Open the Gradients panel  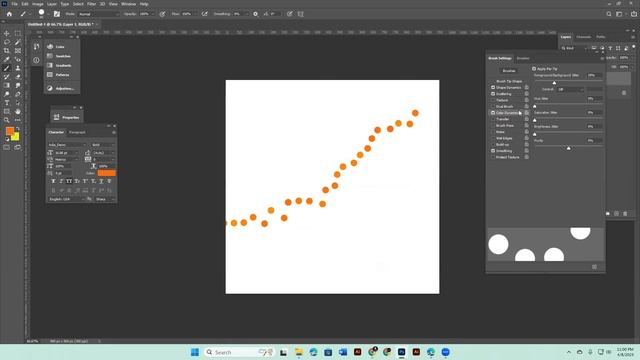click(x=59, y=65)
